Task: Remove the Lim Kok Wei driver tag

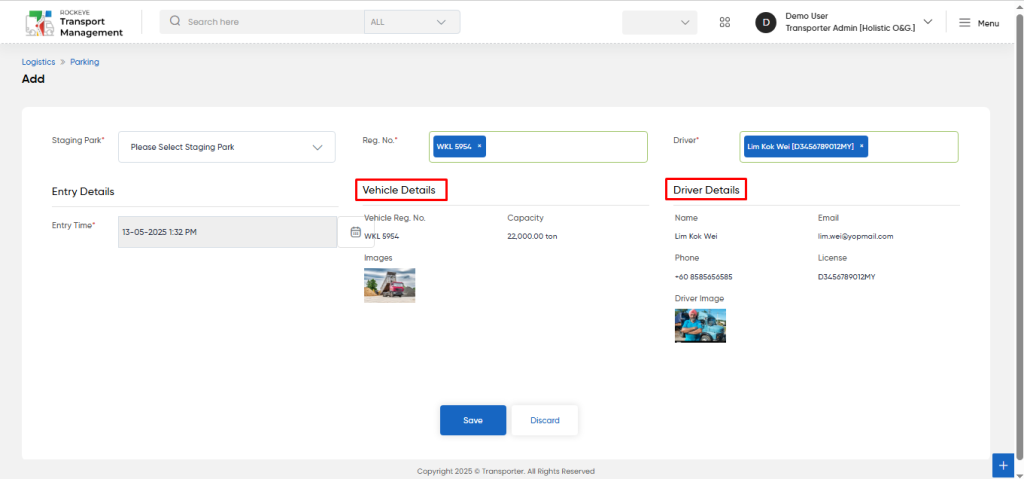Action: point(861,146)
